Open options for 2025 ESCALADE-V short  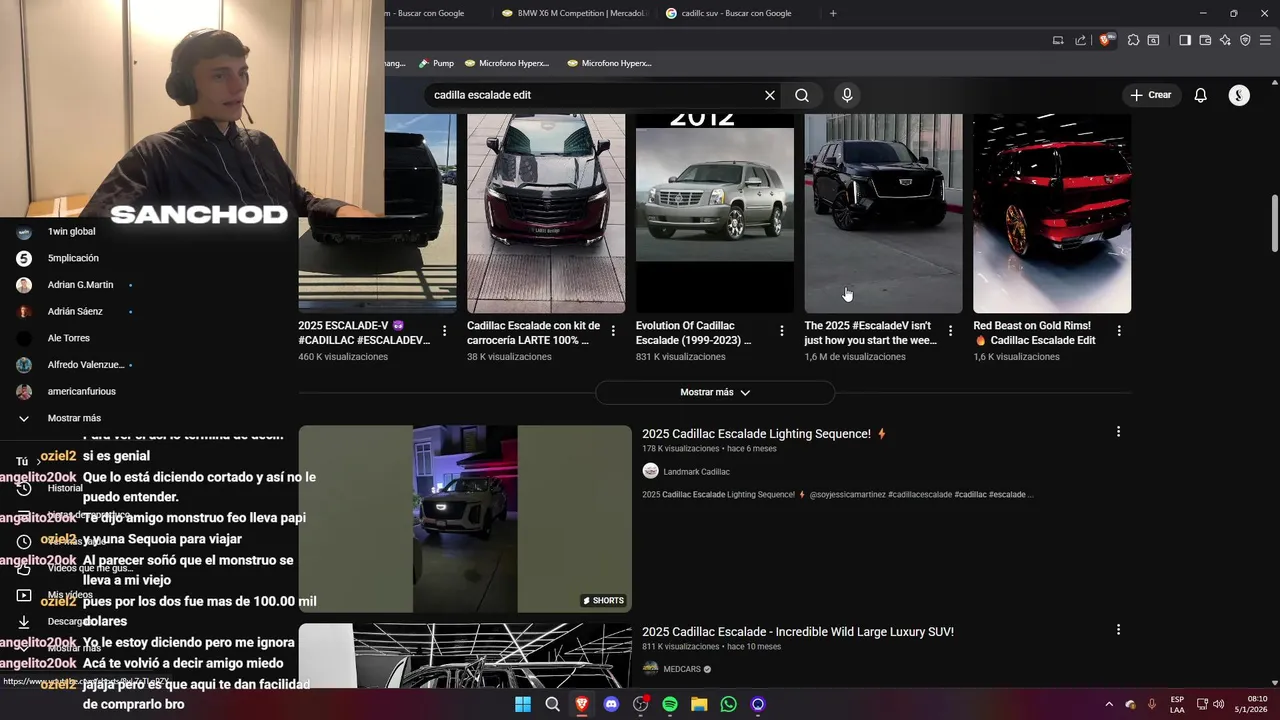click(445, 330)
